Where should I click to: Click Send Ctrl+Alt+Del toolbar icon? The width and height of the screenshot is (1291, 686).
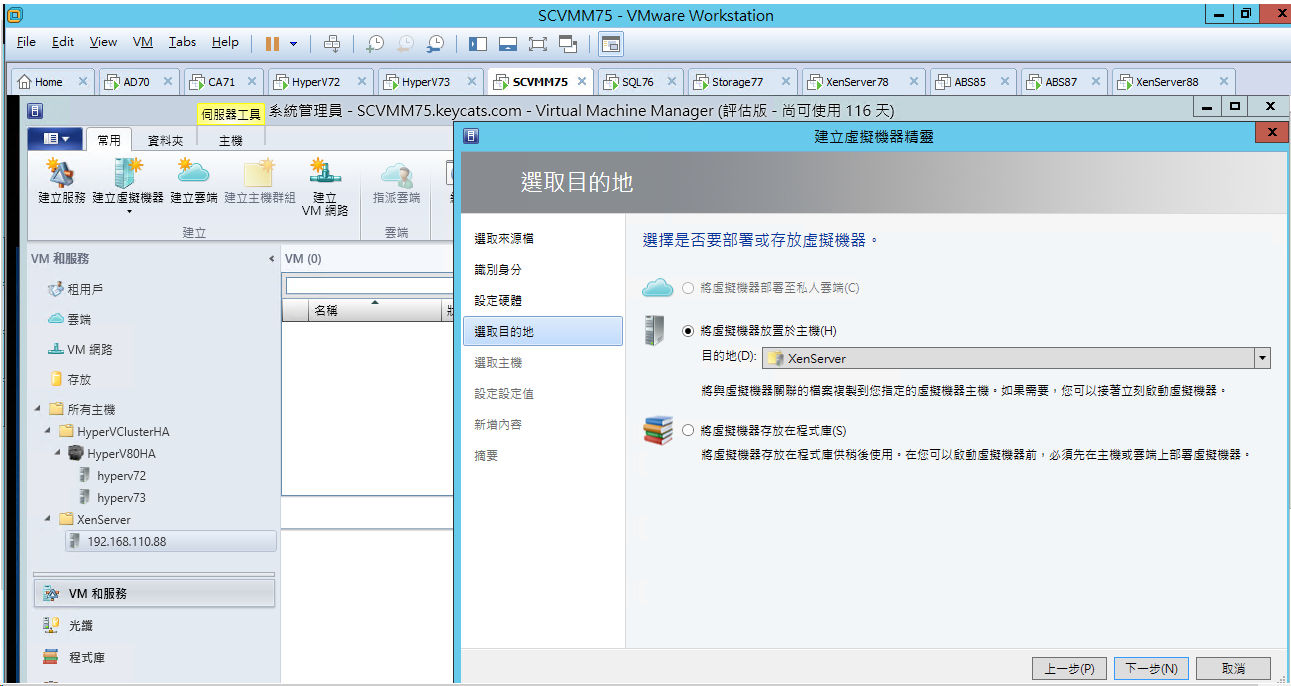pos(332,43)
